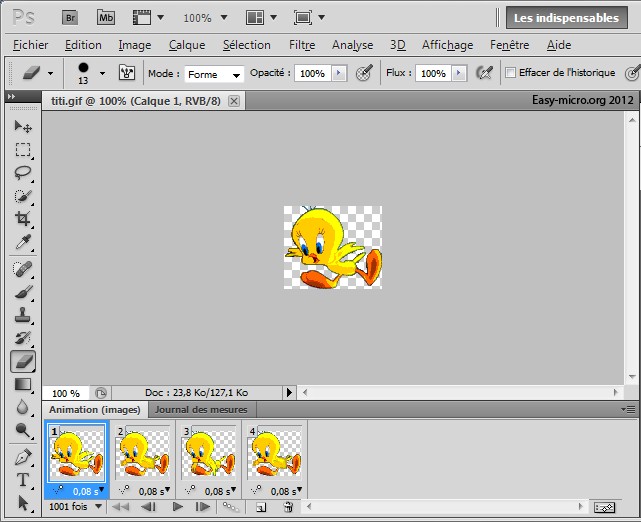
Task: Toggle airbrush mode next to Flux
Action: pos(484,73)
